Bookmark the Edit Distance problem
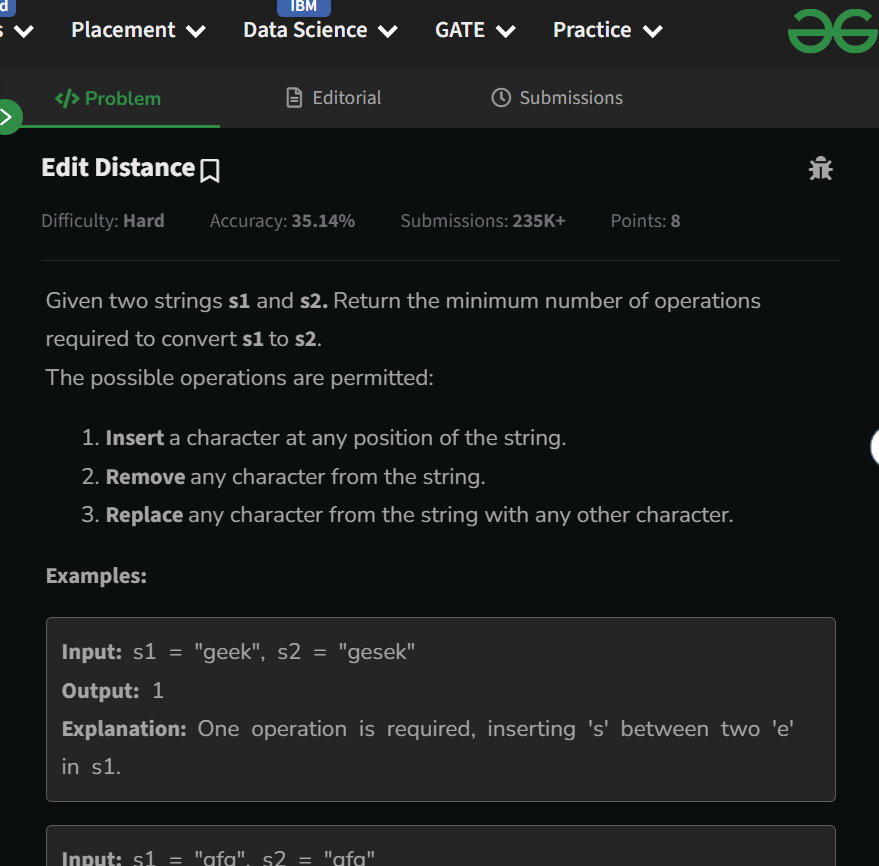 click(210, 170)
